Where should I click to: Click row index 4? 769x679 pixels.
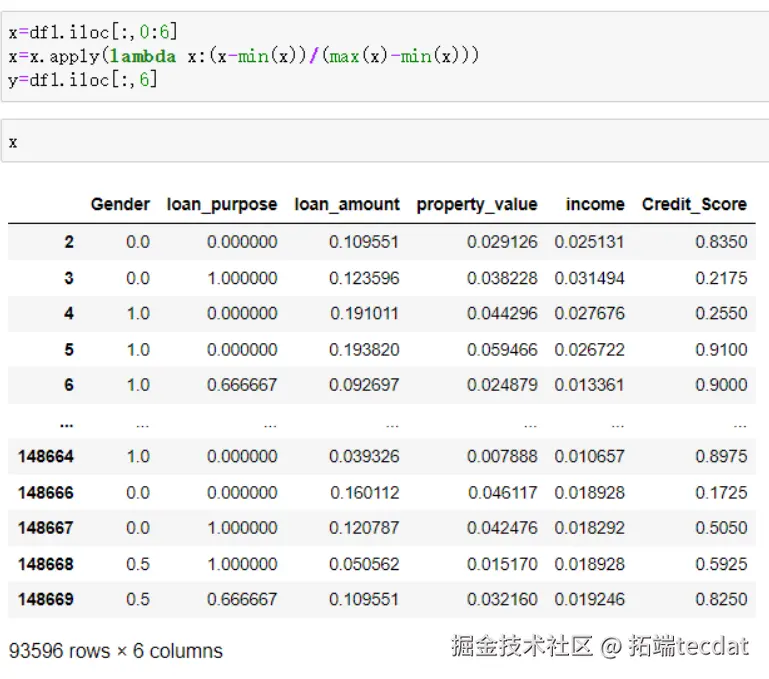click(69, 313)
